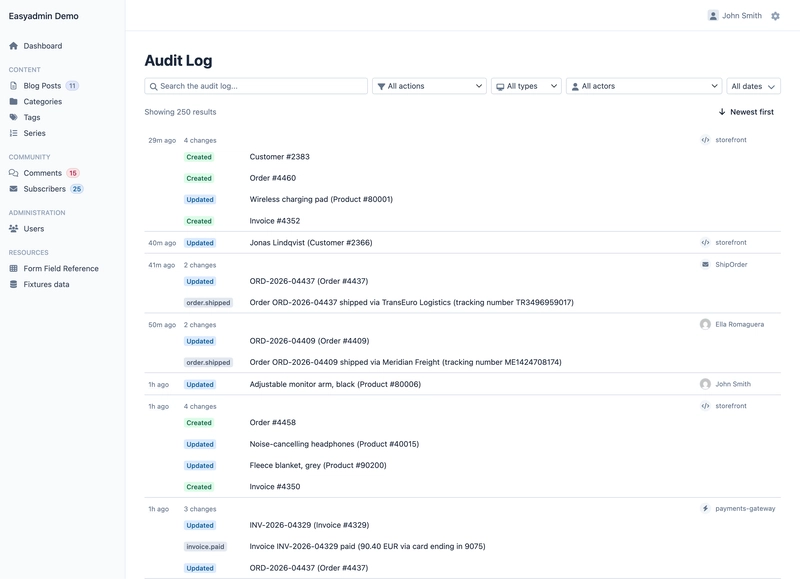Open ORD-2026-04409 order entry

(x=309, y=341)
